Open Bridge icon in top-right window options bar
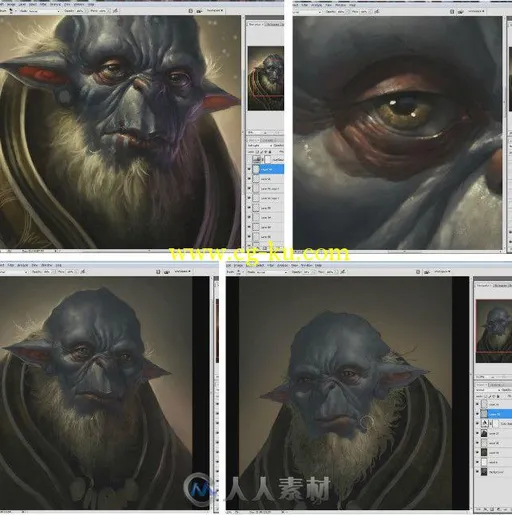This screenshot has height=515, width=512. [x=460, y=12]
